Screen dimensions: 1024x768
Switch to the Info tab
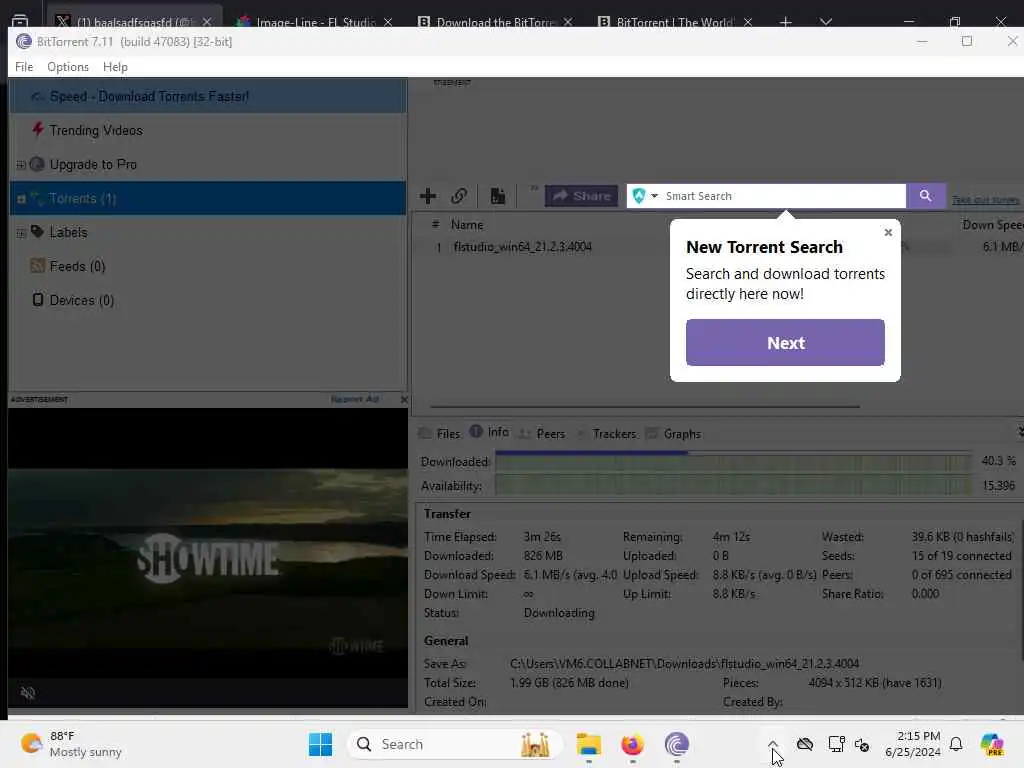point(490,432)
